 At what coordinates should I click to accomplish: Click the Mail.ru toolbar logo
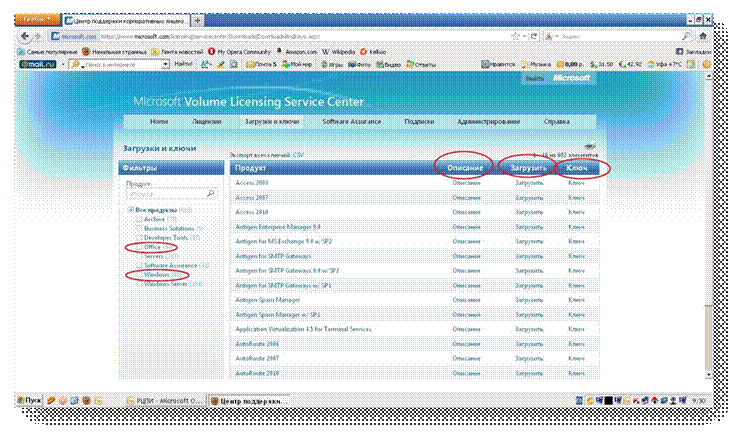click(38, 64)
